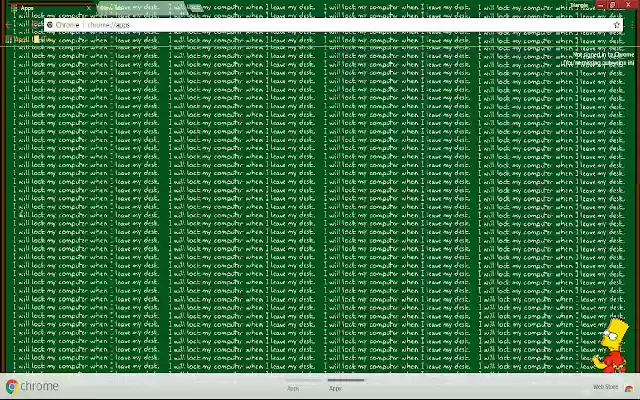Viewport: 640px width, 400px height.
Task: Open the Web Store link
Action: pyautogui.click(x=605, y=387)
